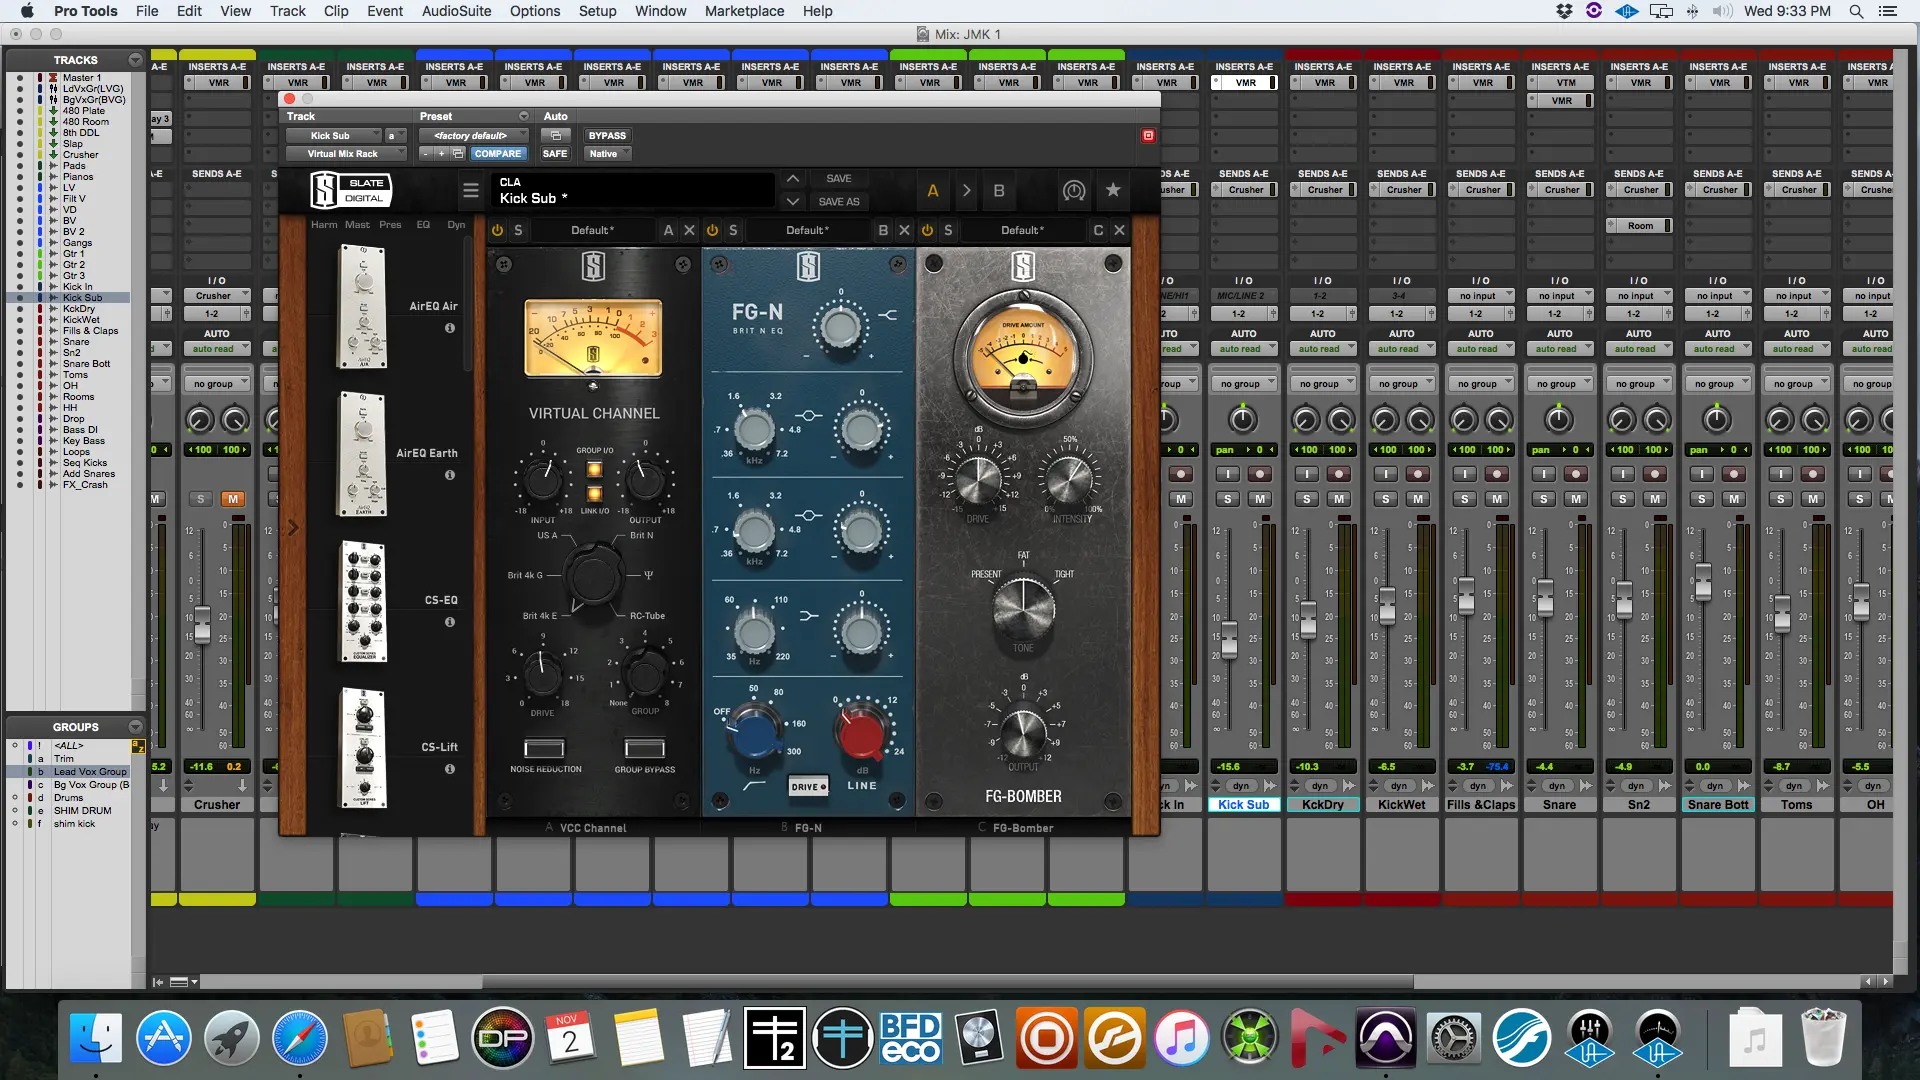Open the Native format dropdown
The width and height of the screenshot is (1920, 1080).
pos(608,154)
